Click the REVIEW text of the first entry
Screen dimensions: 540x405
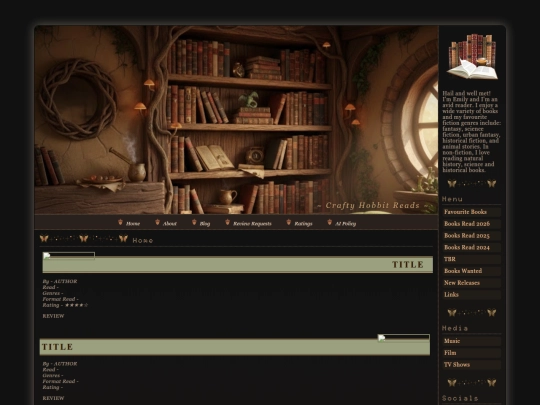[53, 316]
